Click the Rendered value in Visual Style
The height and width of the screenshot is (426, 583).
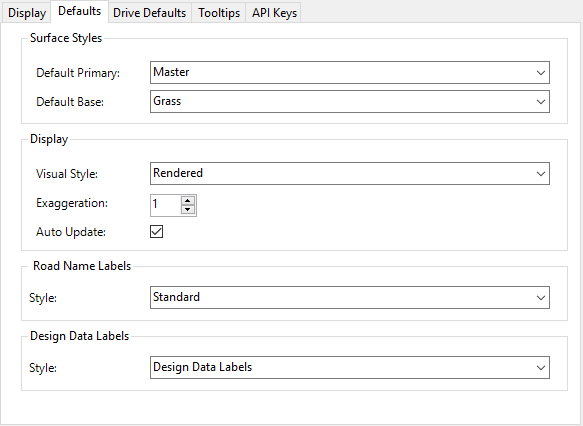pyautogui.click(x=178, y=173)
